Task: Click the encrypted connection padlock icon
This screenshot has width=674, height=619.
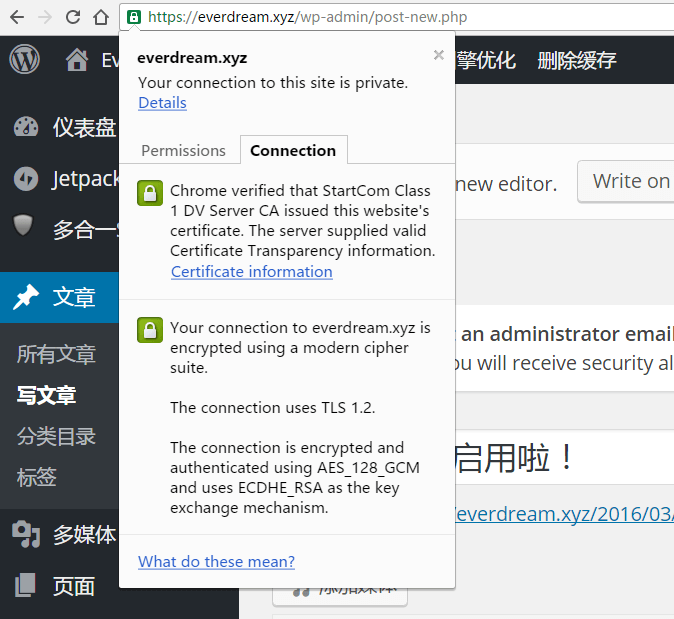Action: click(150, 330)
